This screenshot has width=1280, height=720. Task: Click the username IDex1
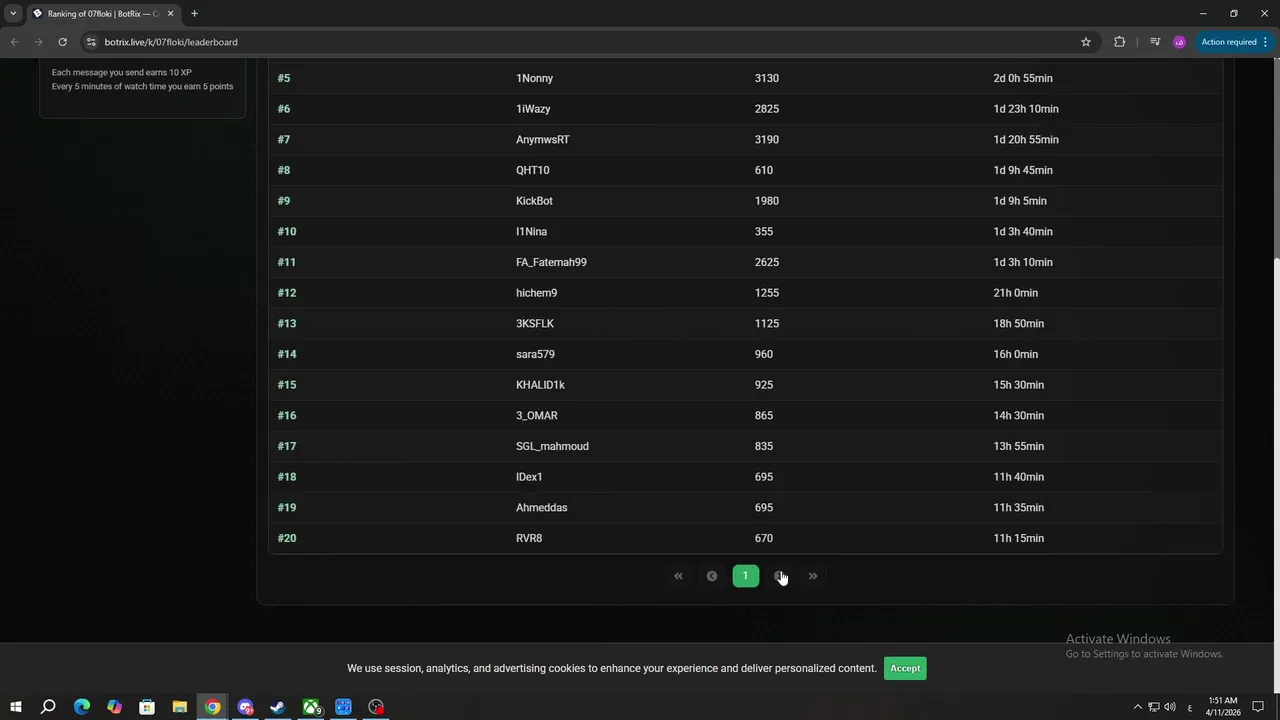[529, 477]
